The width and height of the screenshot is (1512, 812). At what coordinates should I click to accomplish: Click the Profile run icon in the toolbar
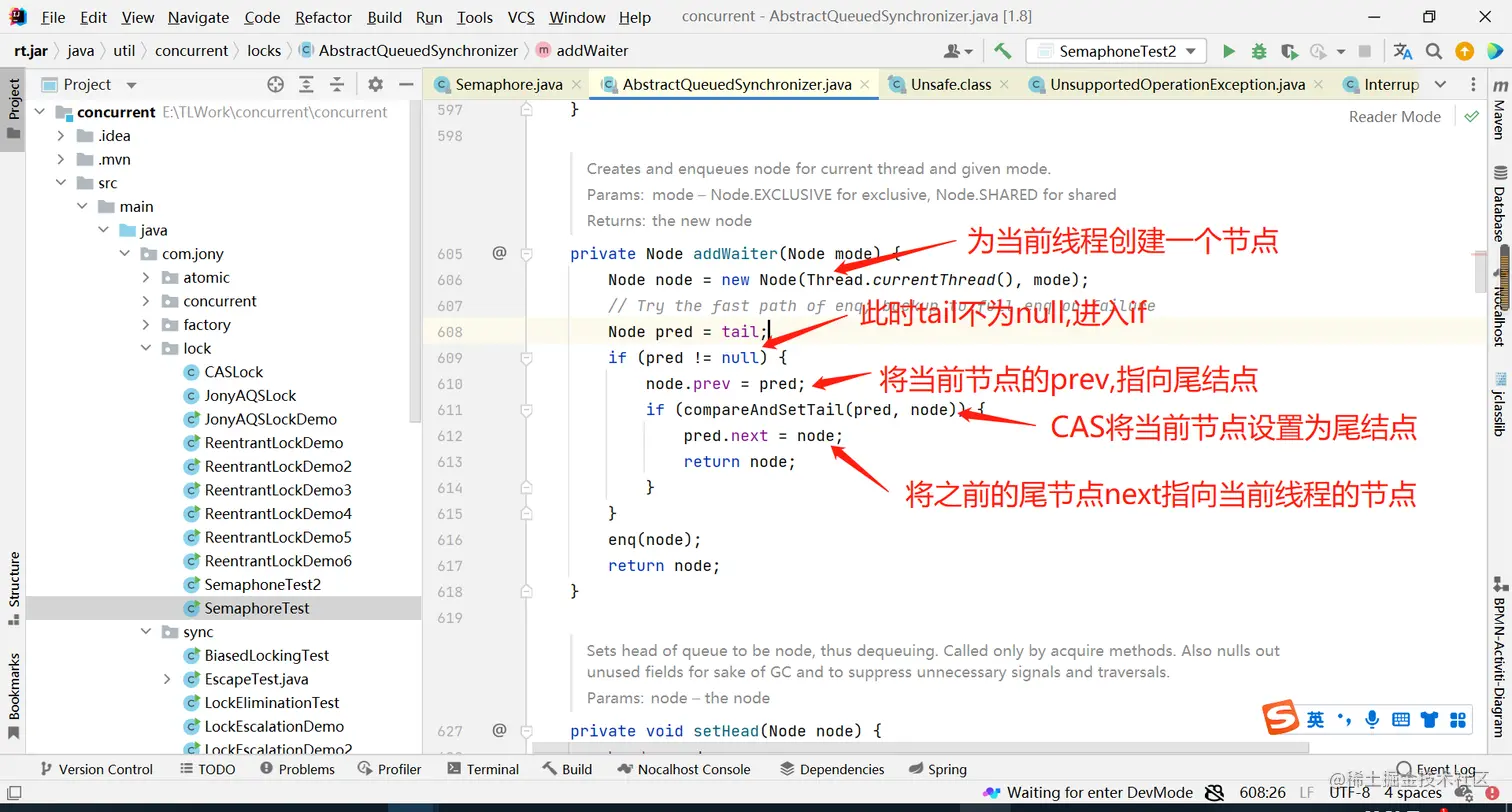click(x=1320, y=51)
